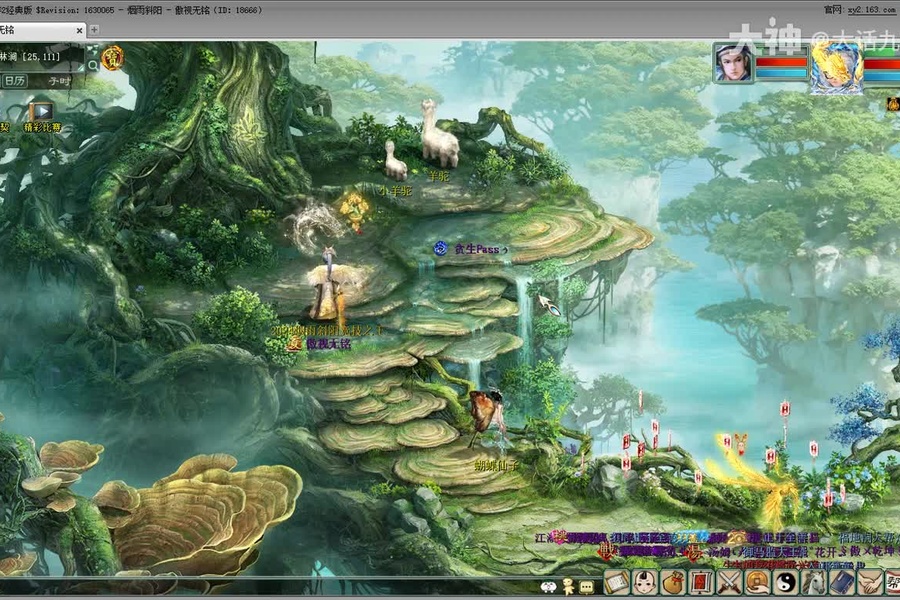Click the player's blue mana bar

(x=781, y=73)
